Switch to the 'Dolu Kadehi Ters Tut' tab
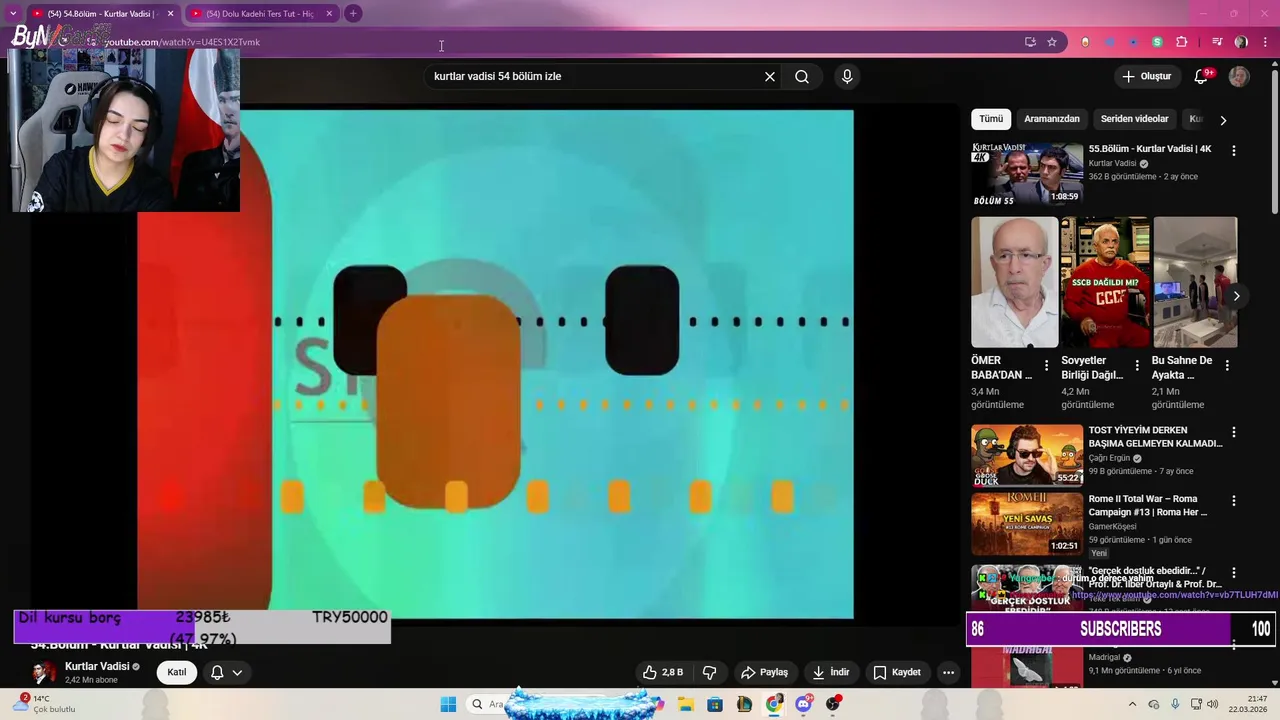 [260, 13]
